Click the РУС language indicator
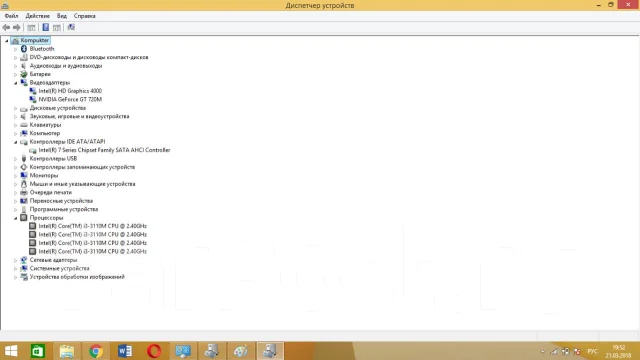This screenshot has width=640, height=360. (593, 351)
